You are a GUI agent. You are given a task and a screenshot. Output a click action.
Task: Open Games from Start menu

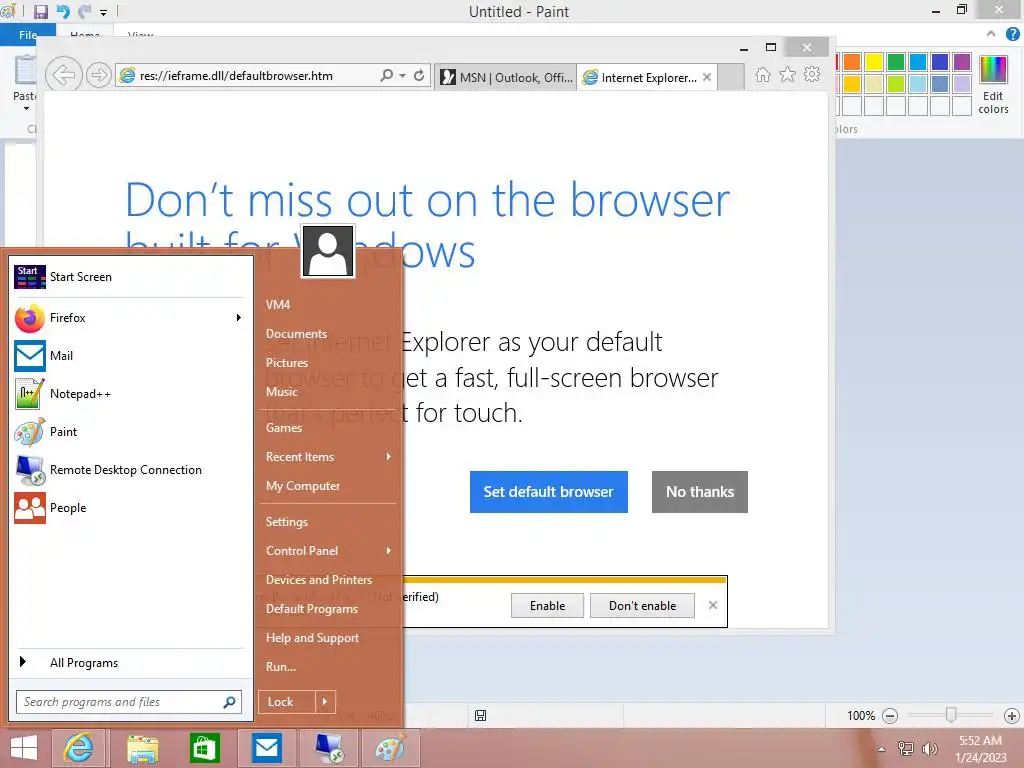coord(284,428)
